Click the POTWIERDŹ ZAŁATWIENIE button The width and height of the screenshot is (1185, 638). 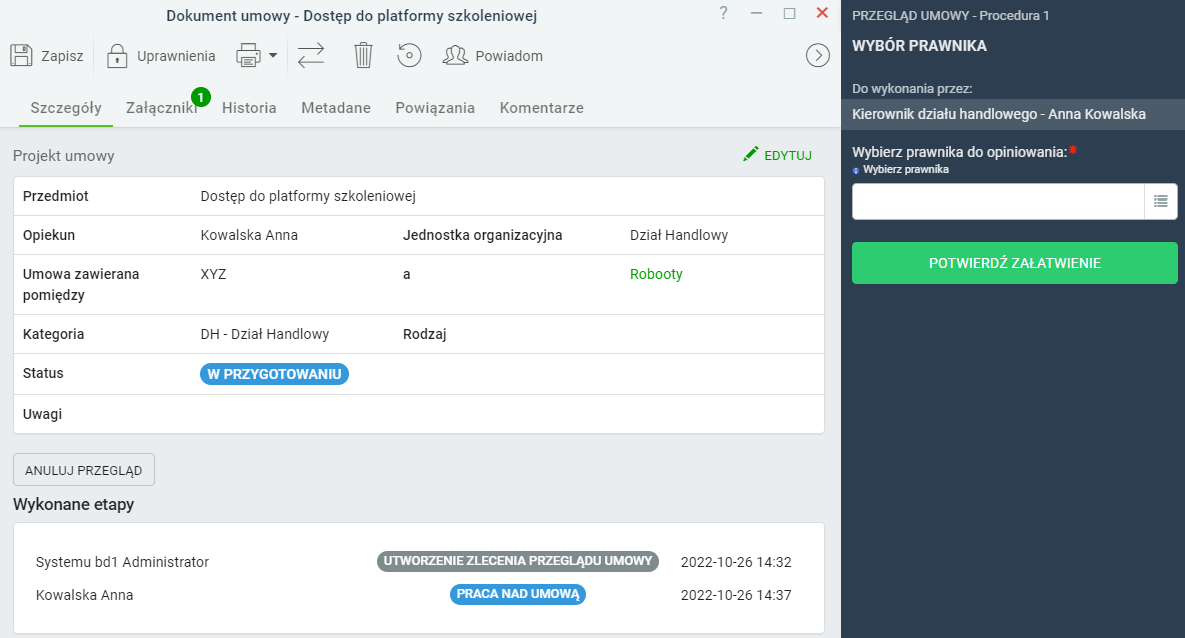click(1015, 263)
